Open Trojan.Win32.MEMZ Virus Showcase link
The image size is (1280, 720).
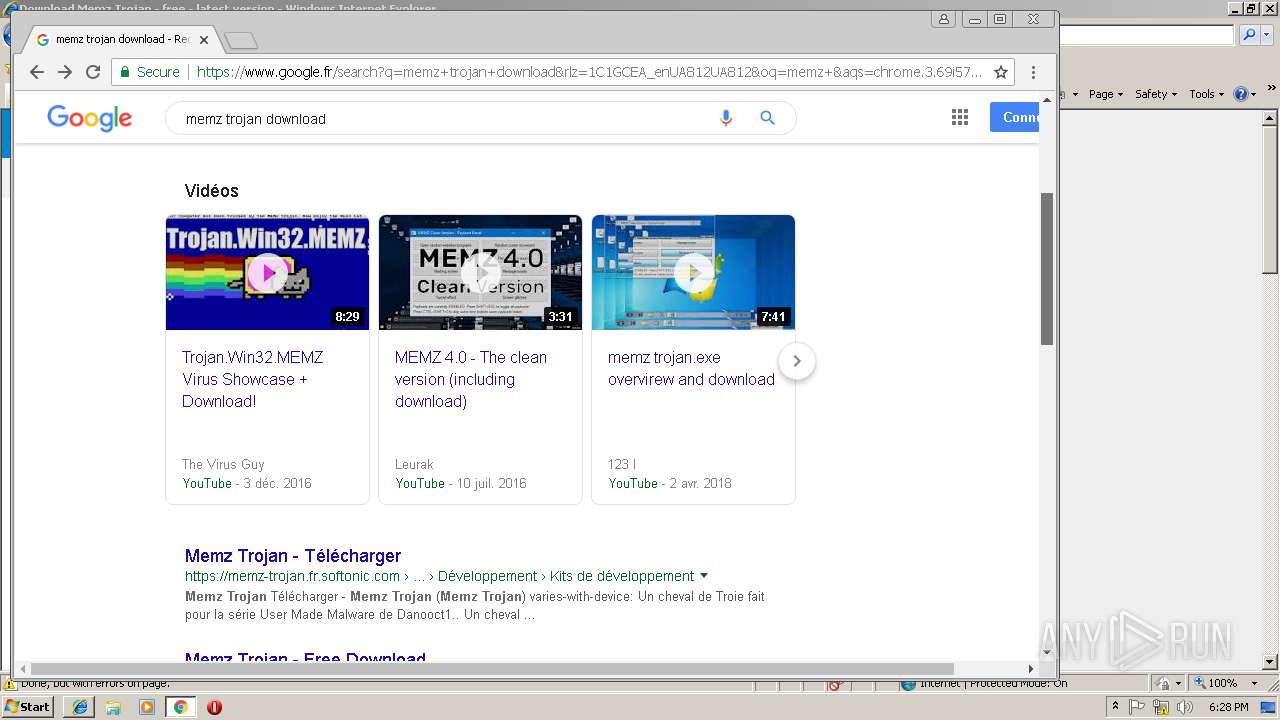point(253,379)
